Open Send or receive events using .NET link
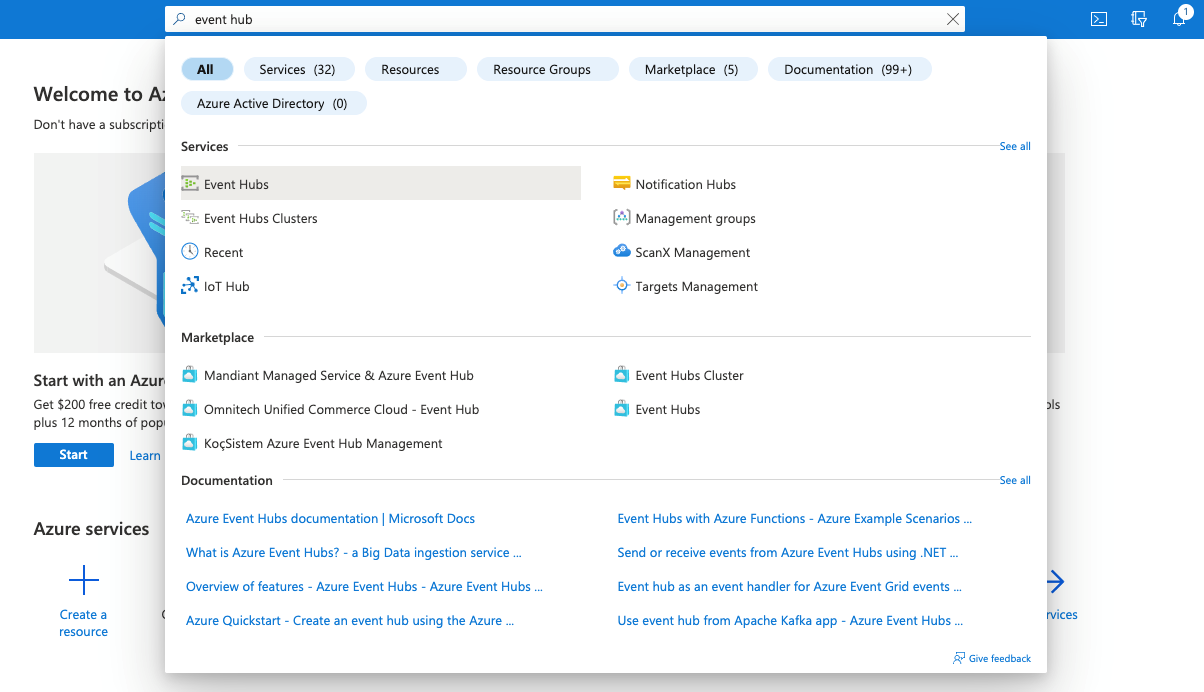The image size is (1204, 692). click(x=789, y=552)
